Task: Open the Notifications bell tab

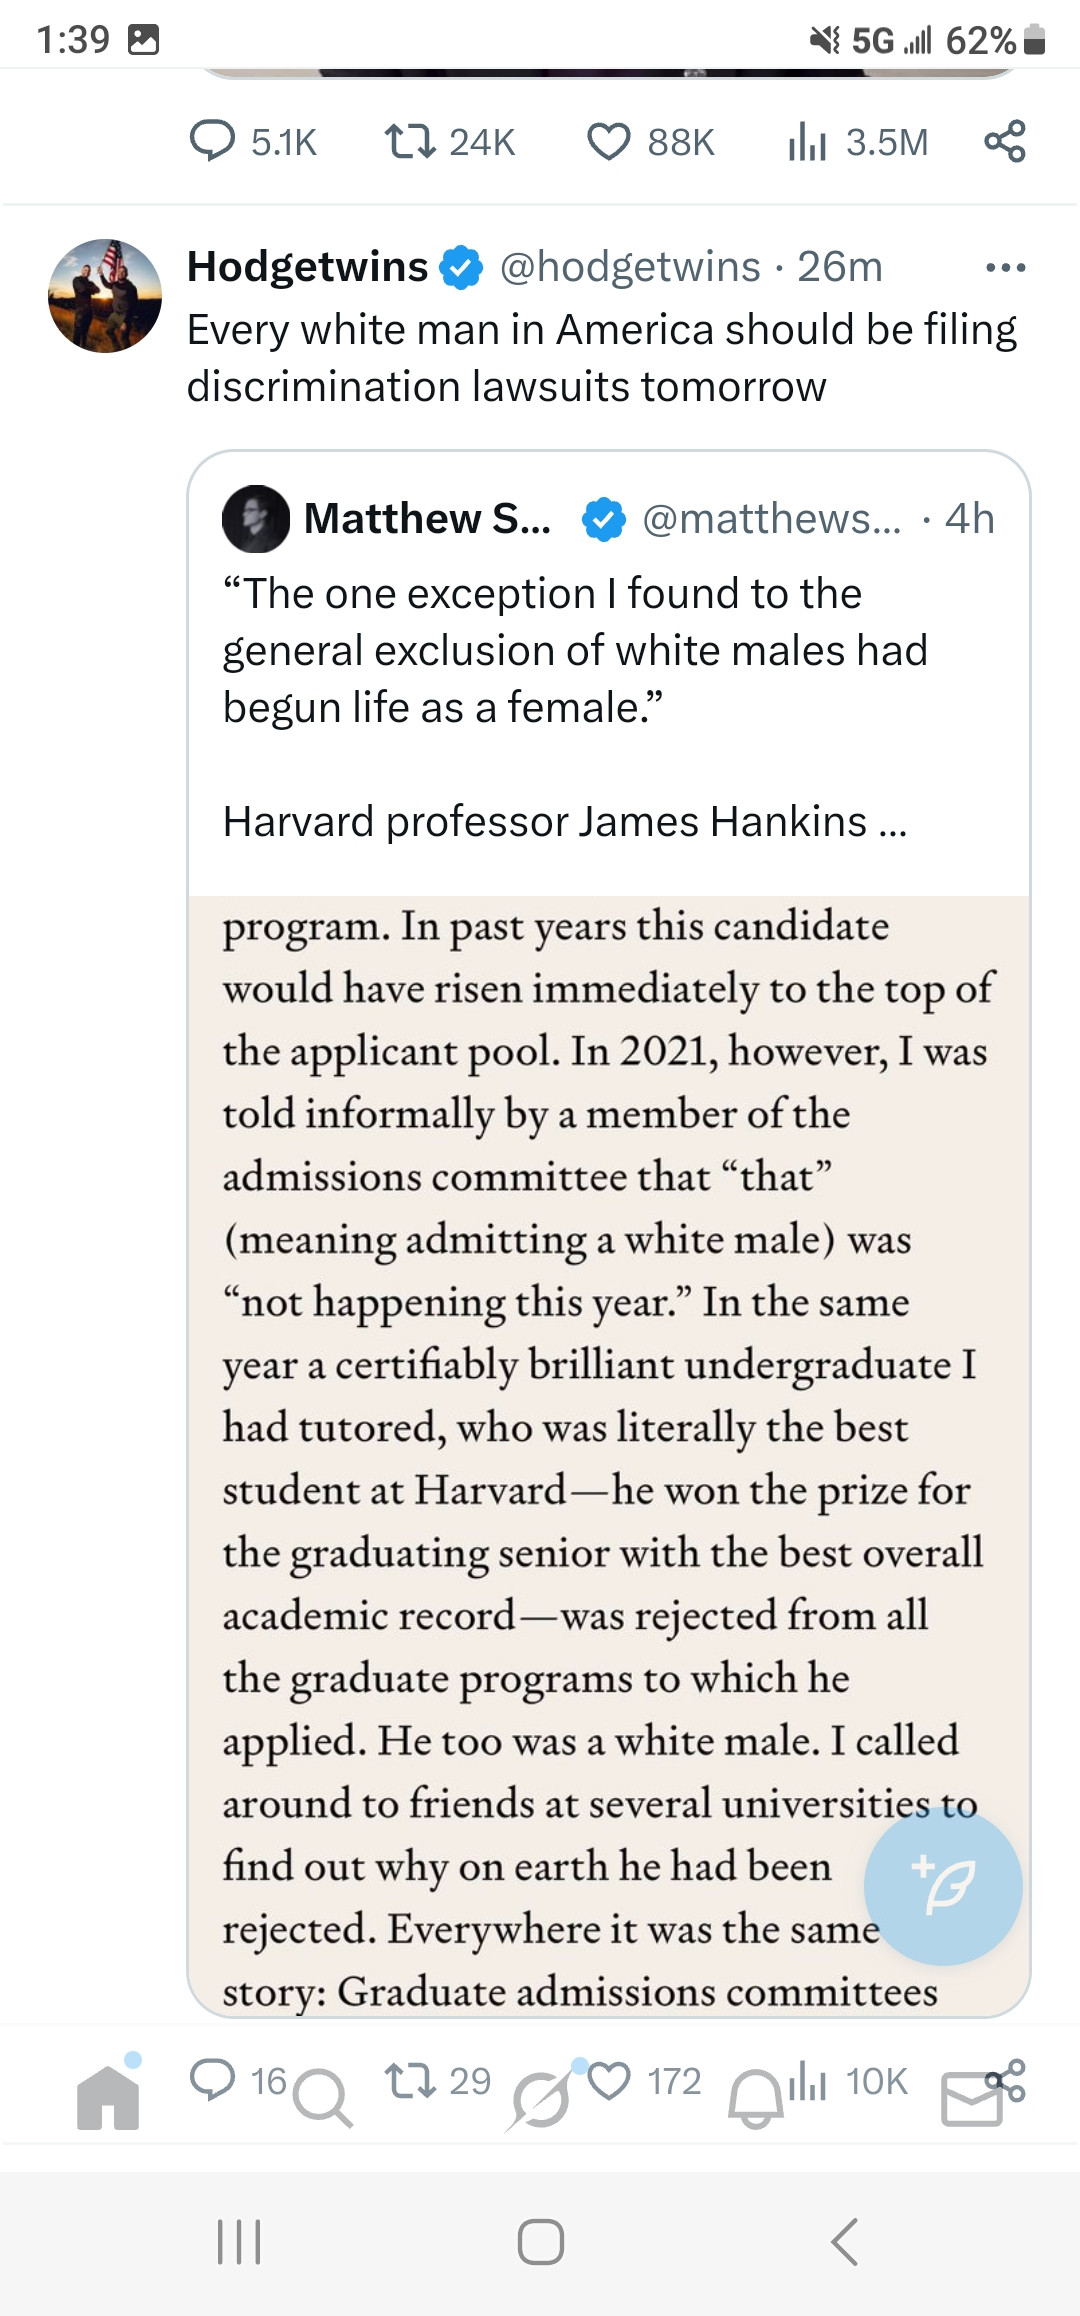Action: (x=756, y=2098)
